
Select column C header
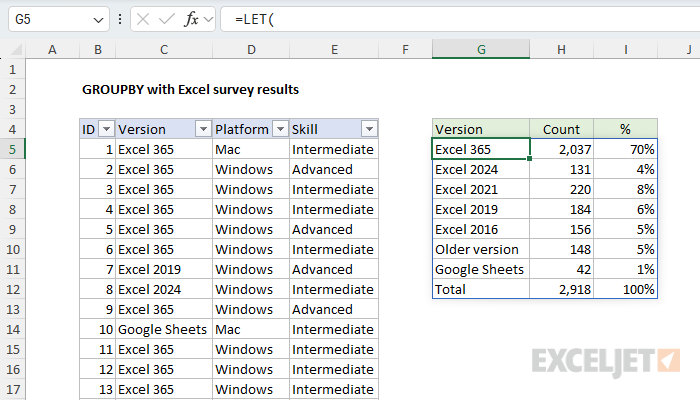coord(164,50)
